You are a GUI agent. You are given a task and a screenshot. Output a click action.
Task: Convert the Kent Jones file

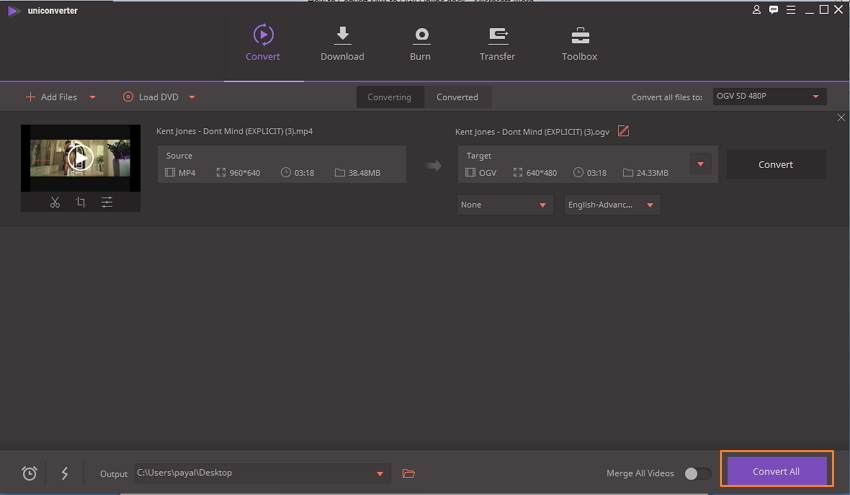coord(776,164)
